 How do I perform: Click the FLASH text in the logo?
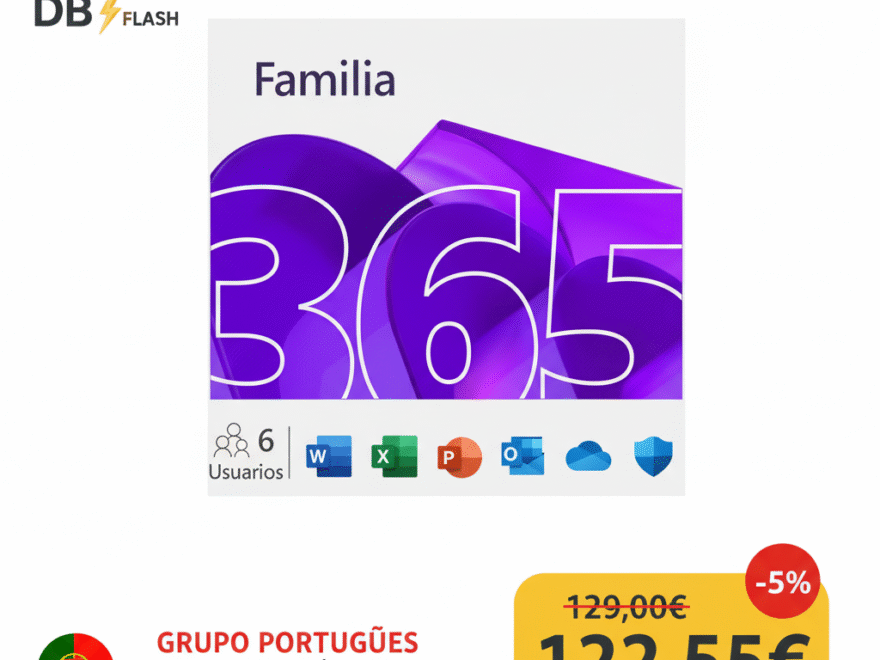tap(150, 19)
